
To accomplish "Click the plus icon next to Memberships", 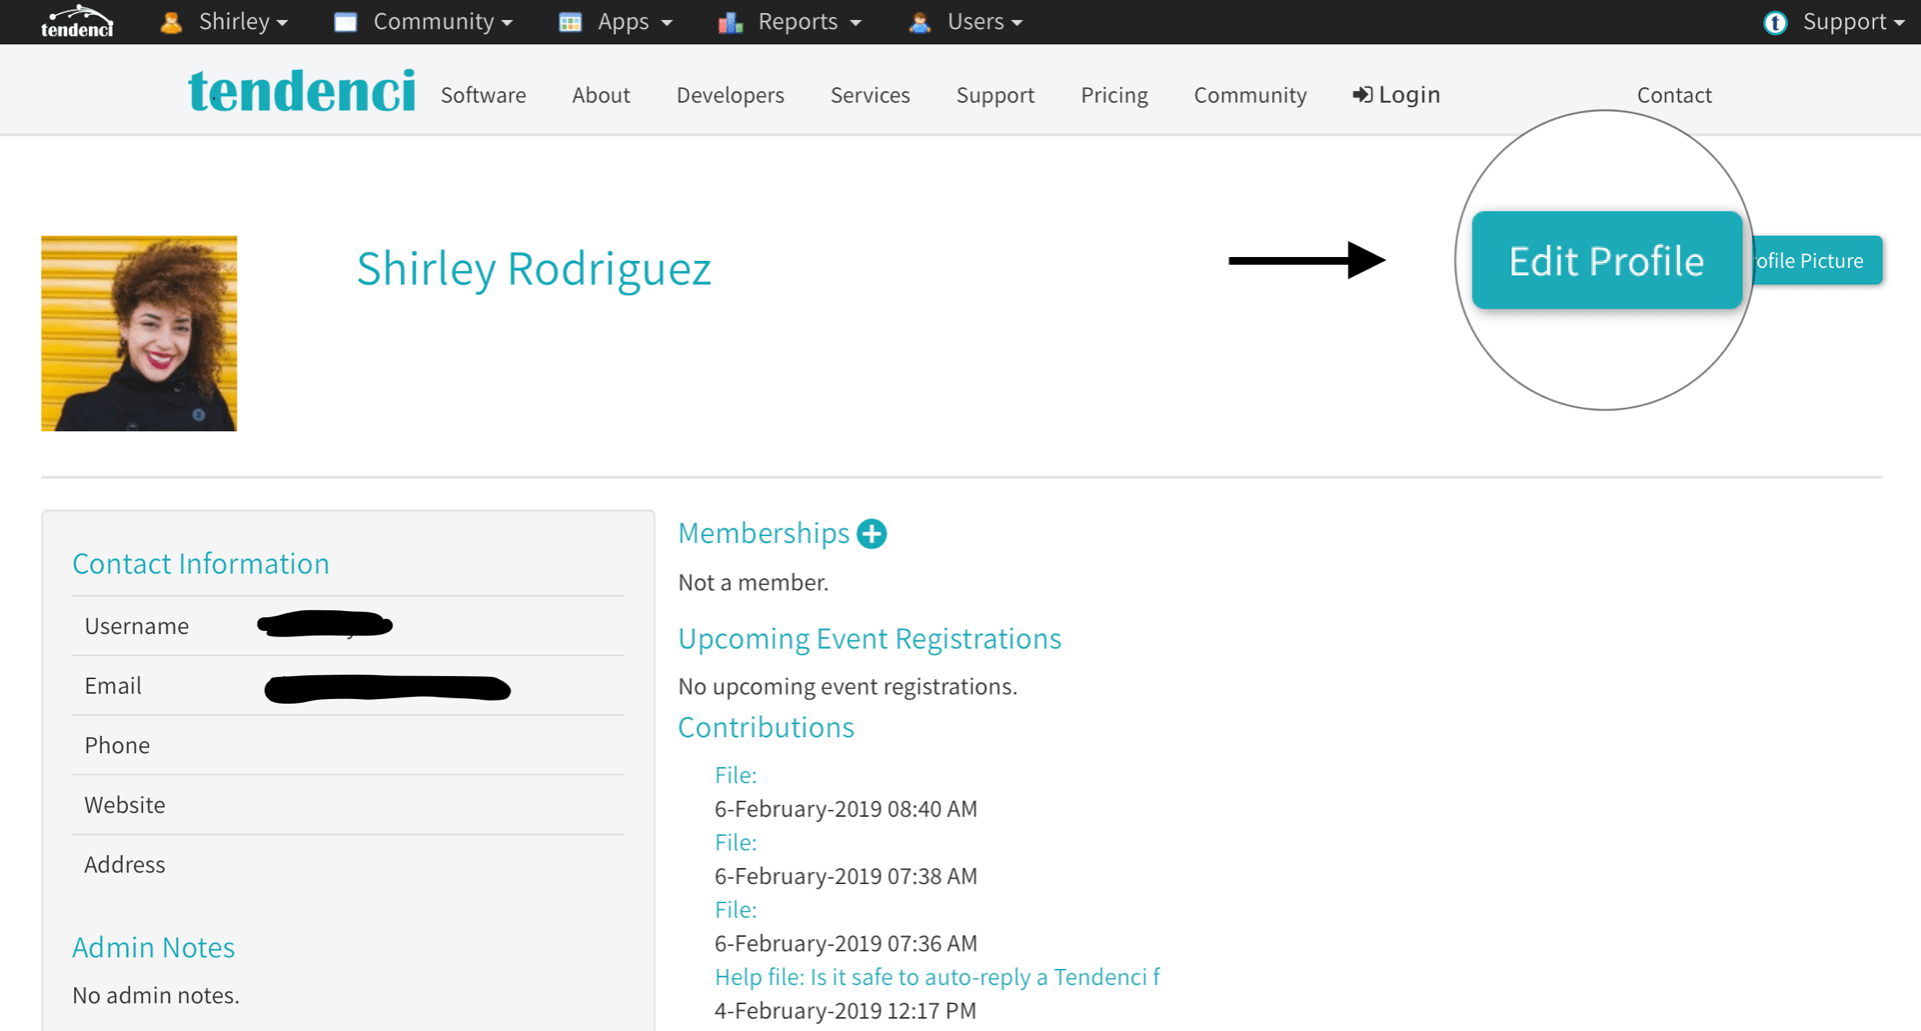I will [x=872, y=534].
